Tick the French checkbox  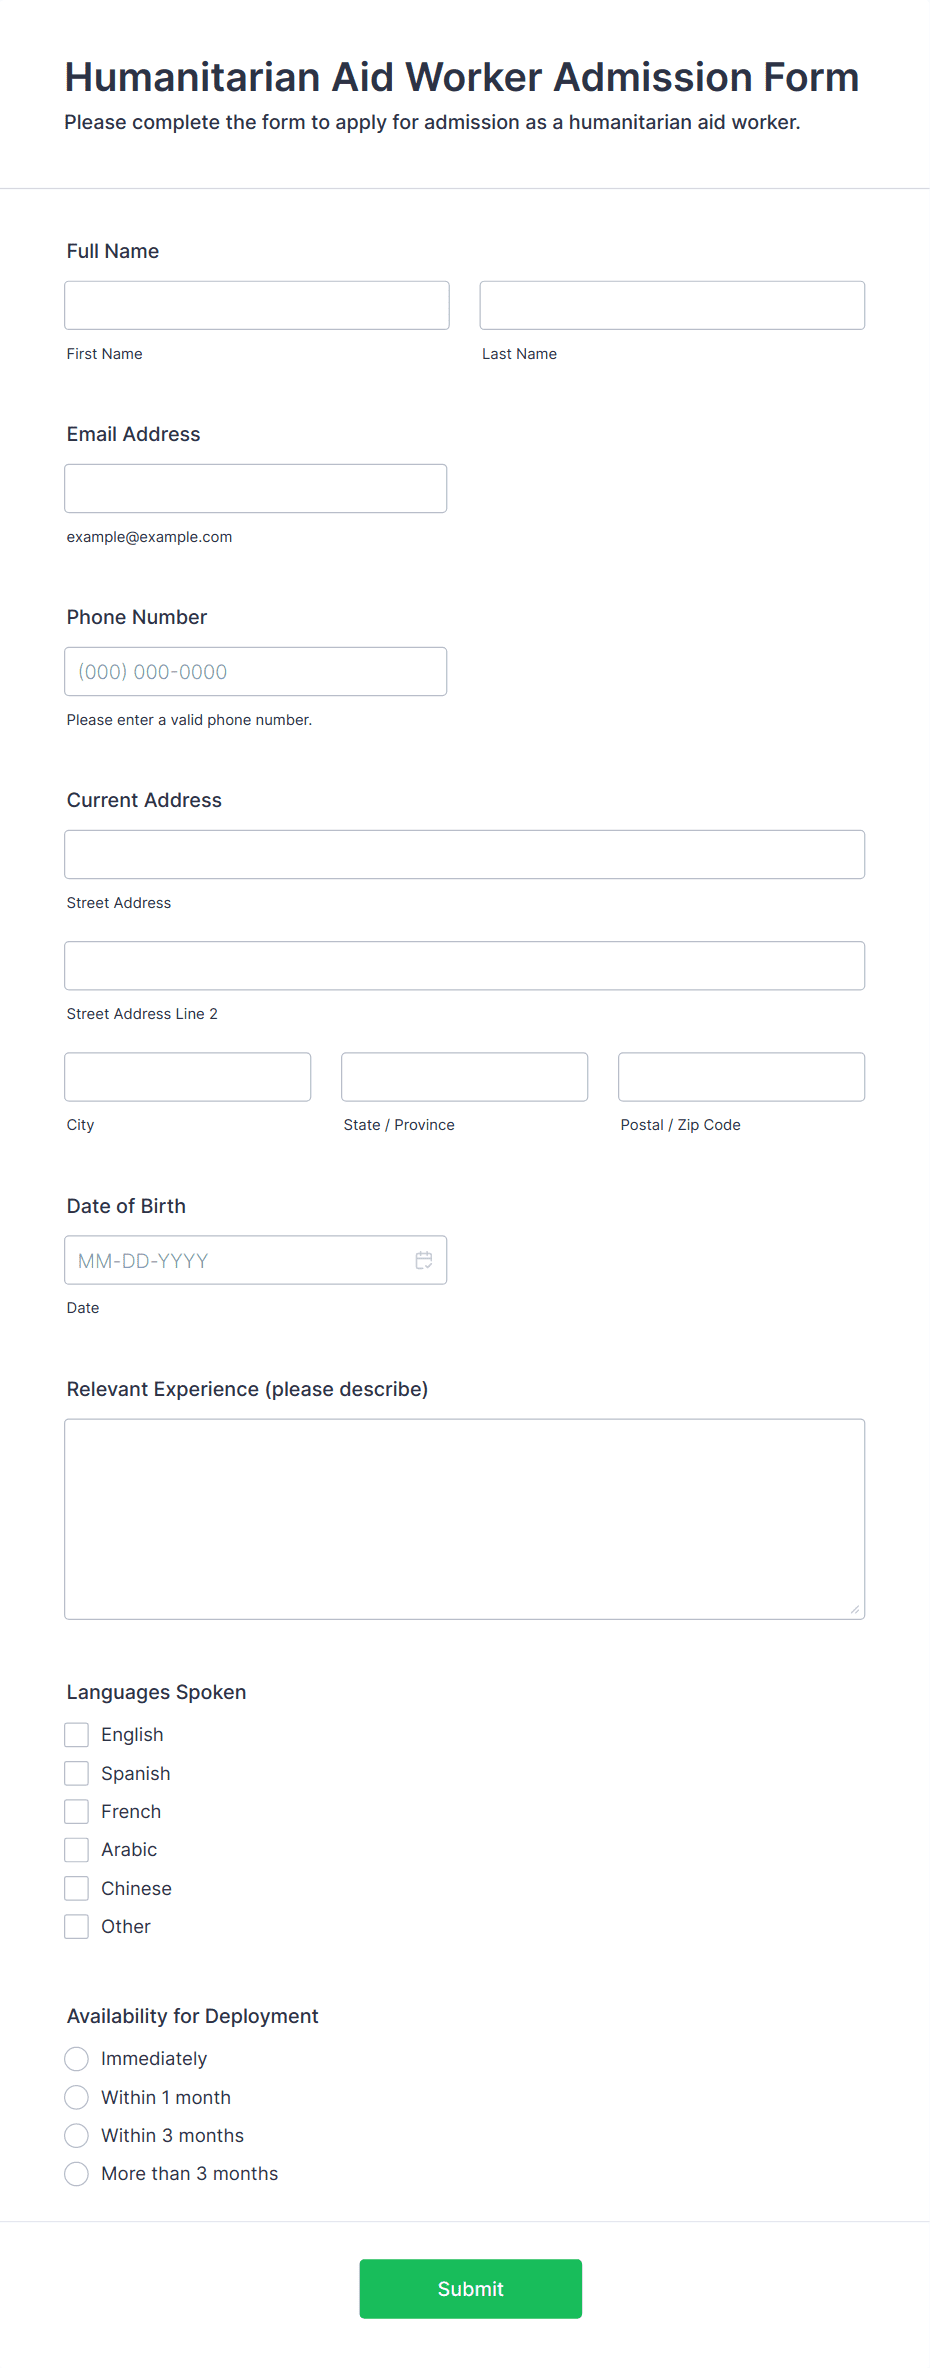click(77, 1811)
